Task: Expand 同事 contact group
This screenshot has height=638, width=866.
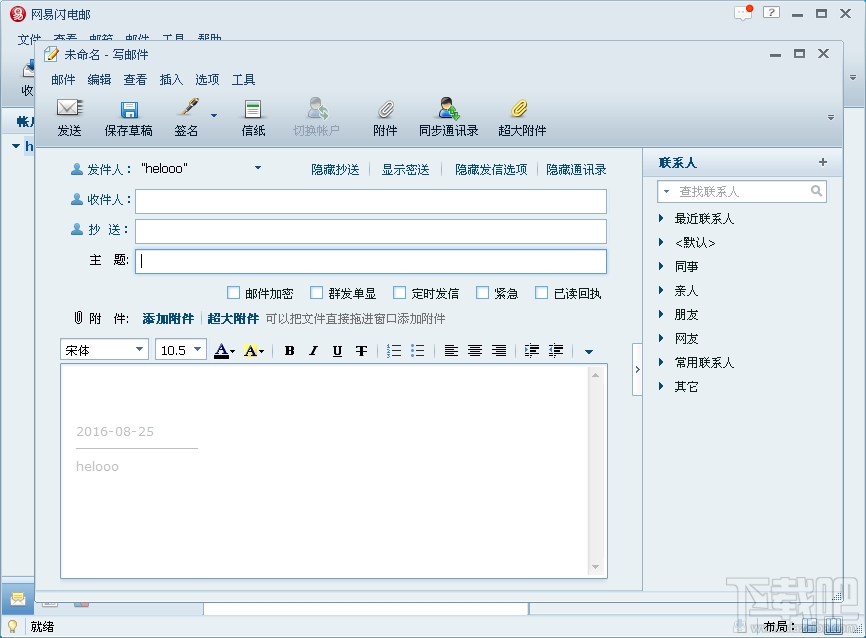Action: pos(661,266)
